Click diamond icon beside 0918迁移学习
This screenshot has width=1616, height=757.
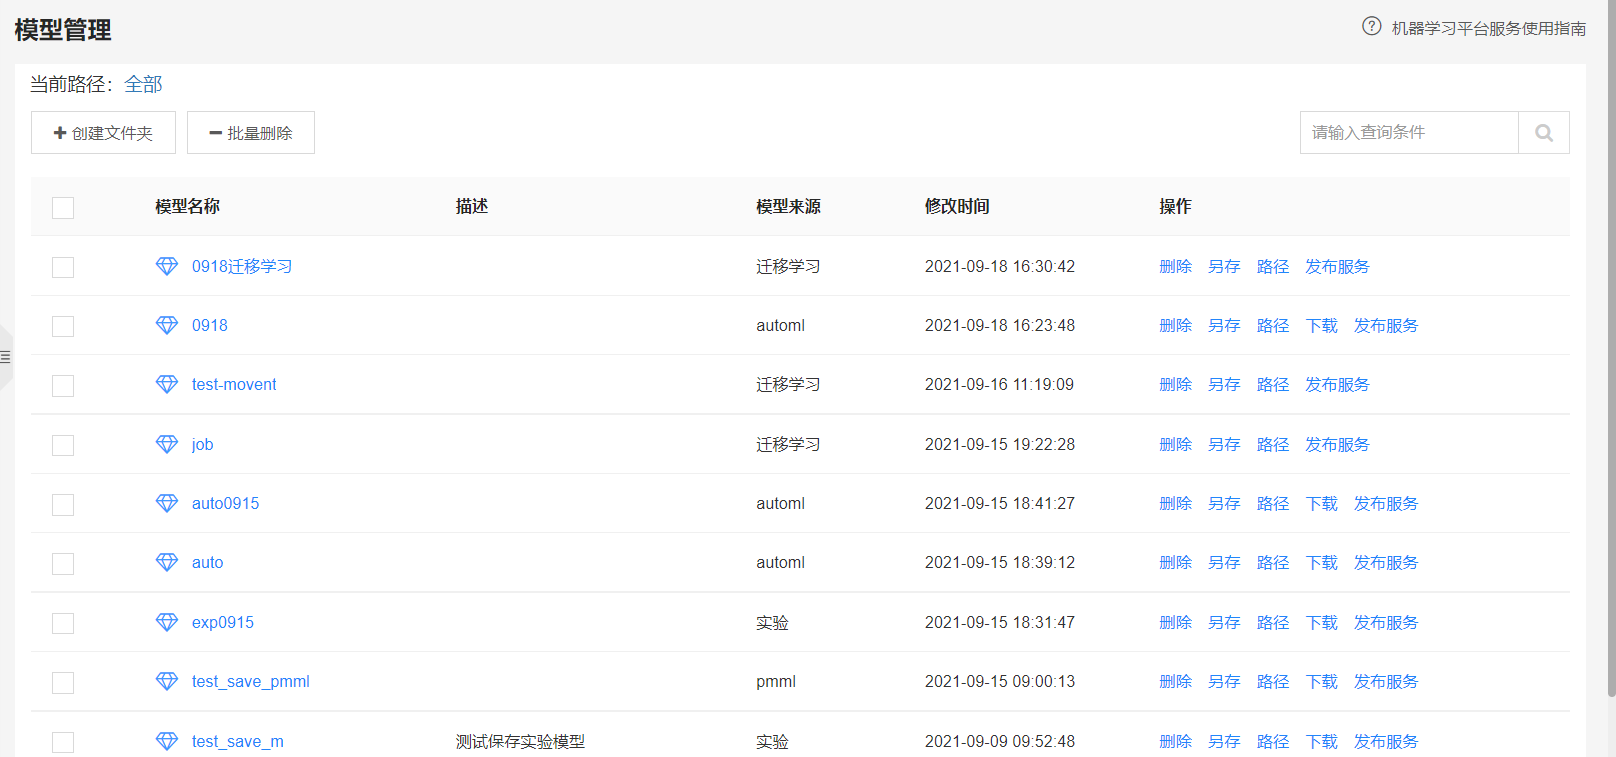[x=167, y=266]
